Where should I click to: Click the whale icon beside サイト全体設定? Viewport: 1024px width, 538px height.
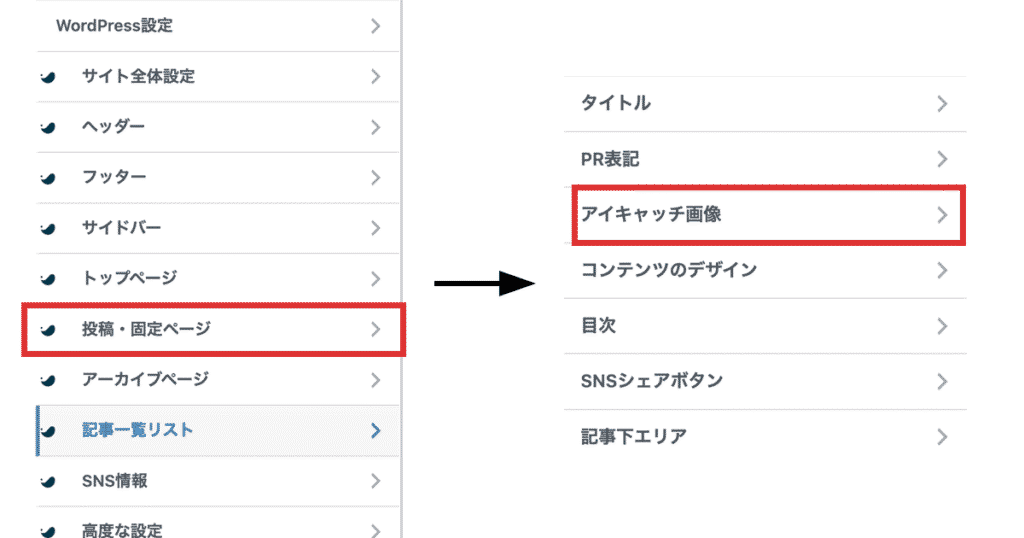(46, 77)
